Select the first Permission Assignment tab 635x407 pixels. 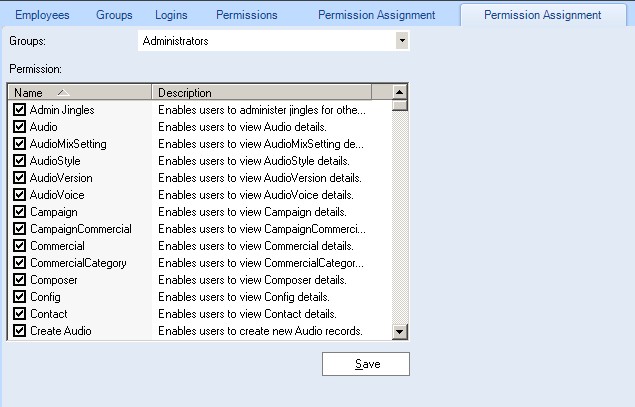point(377,15)
